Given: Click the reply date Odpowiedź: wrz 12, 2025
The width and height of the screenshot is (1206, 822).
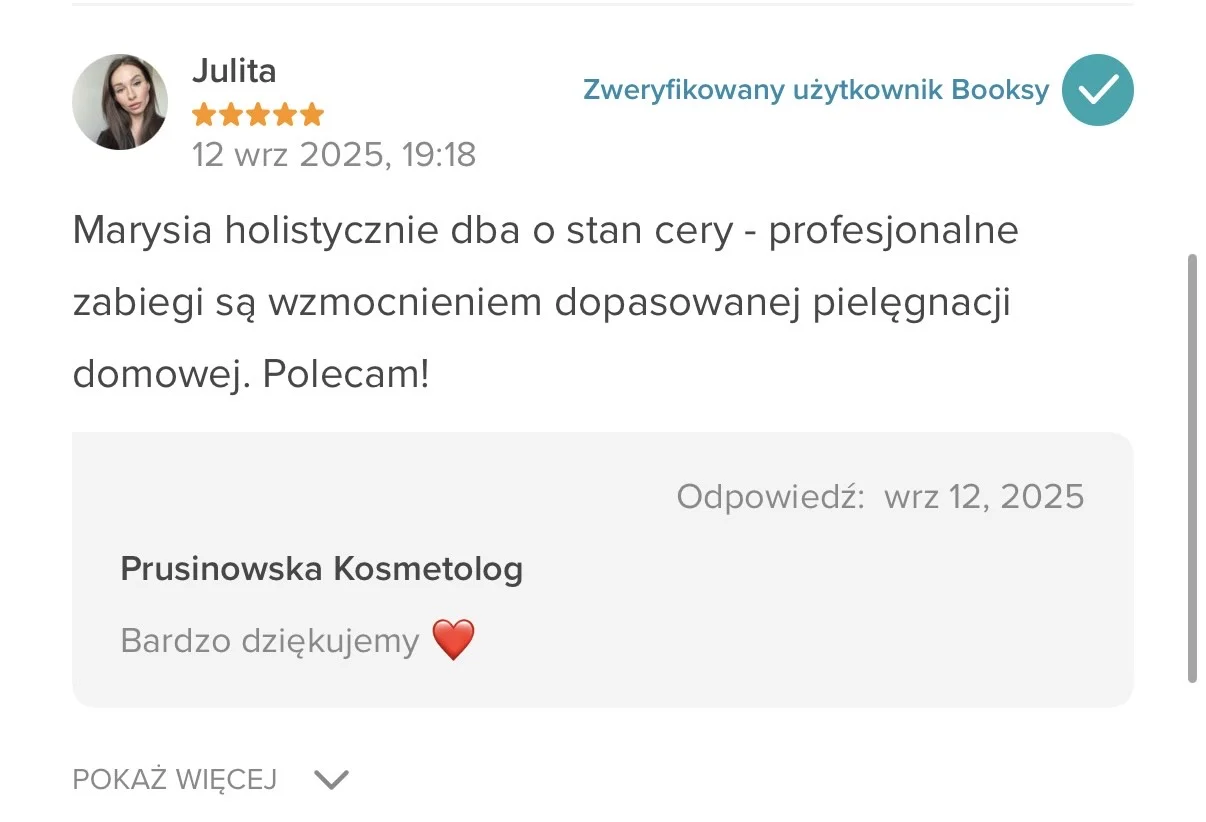Looking at the screenshot, I should tap(880, 496).
